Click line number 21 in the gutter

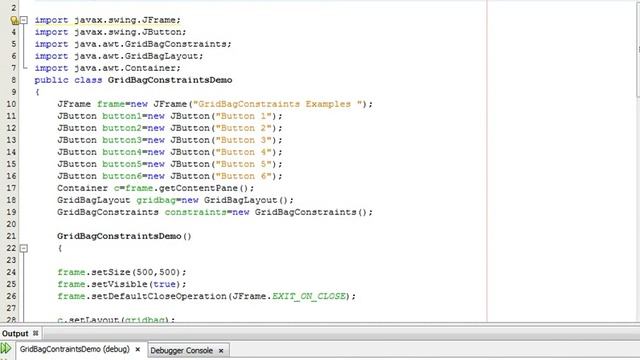(x=11, y=236)
